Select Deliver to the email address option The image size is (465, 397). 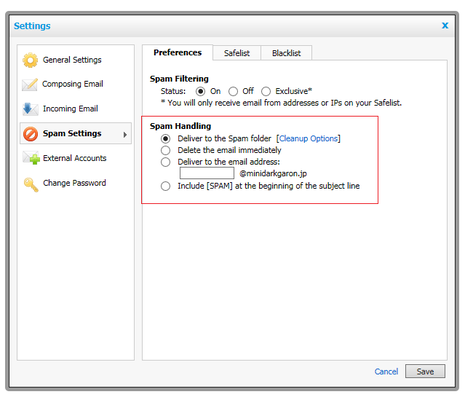(165, 162)
